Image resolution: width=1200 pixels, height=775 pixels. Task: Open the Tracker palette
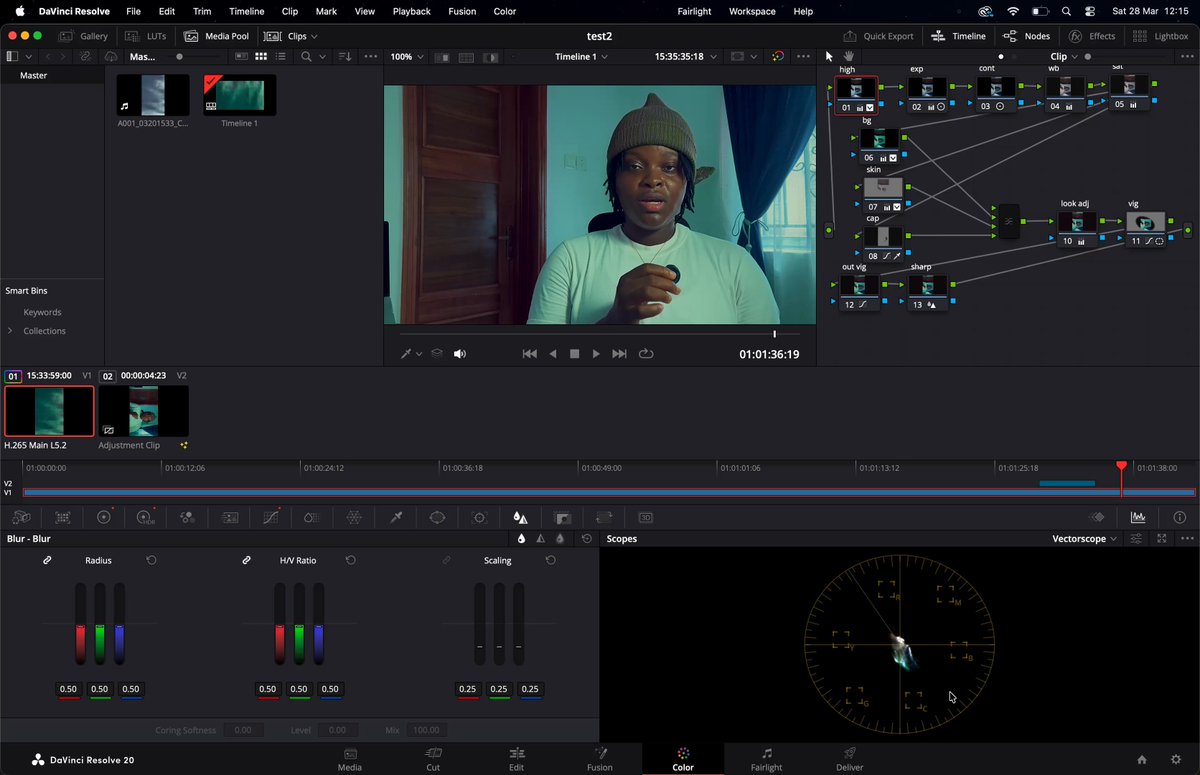point(479,517)
